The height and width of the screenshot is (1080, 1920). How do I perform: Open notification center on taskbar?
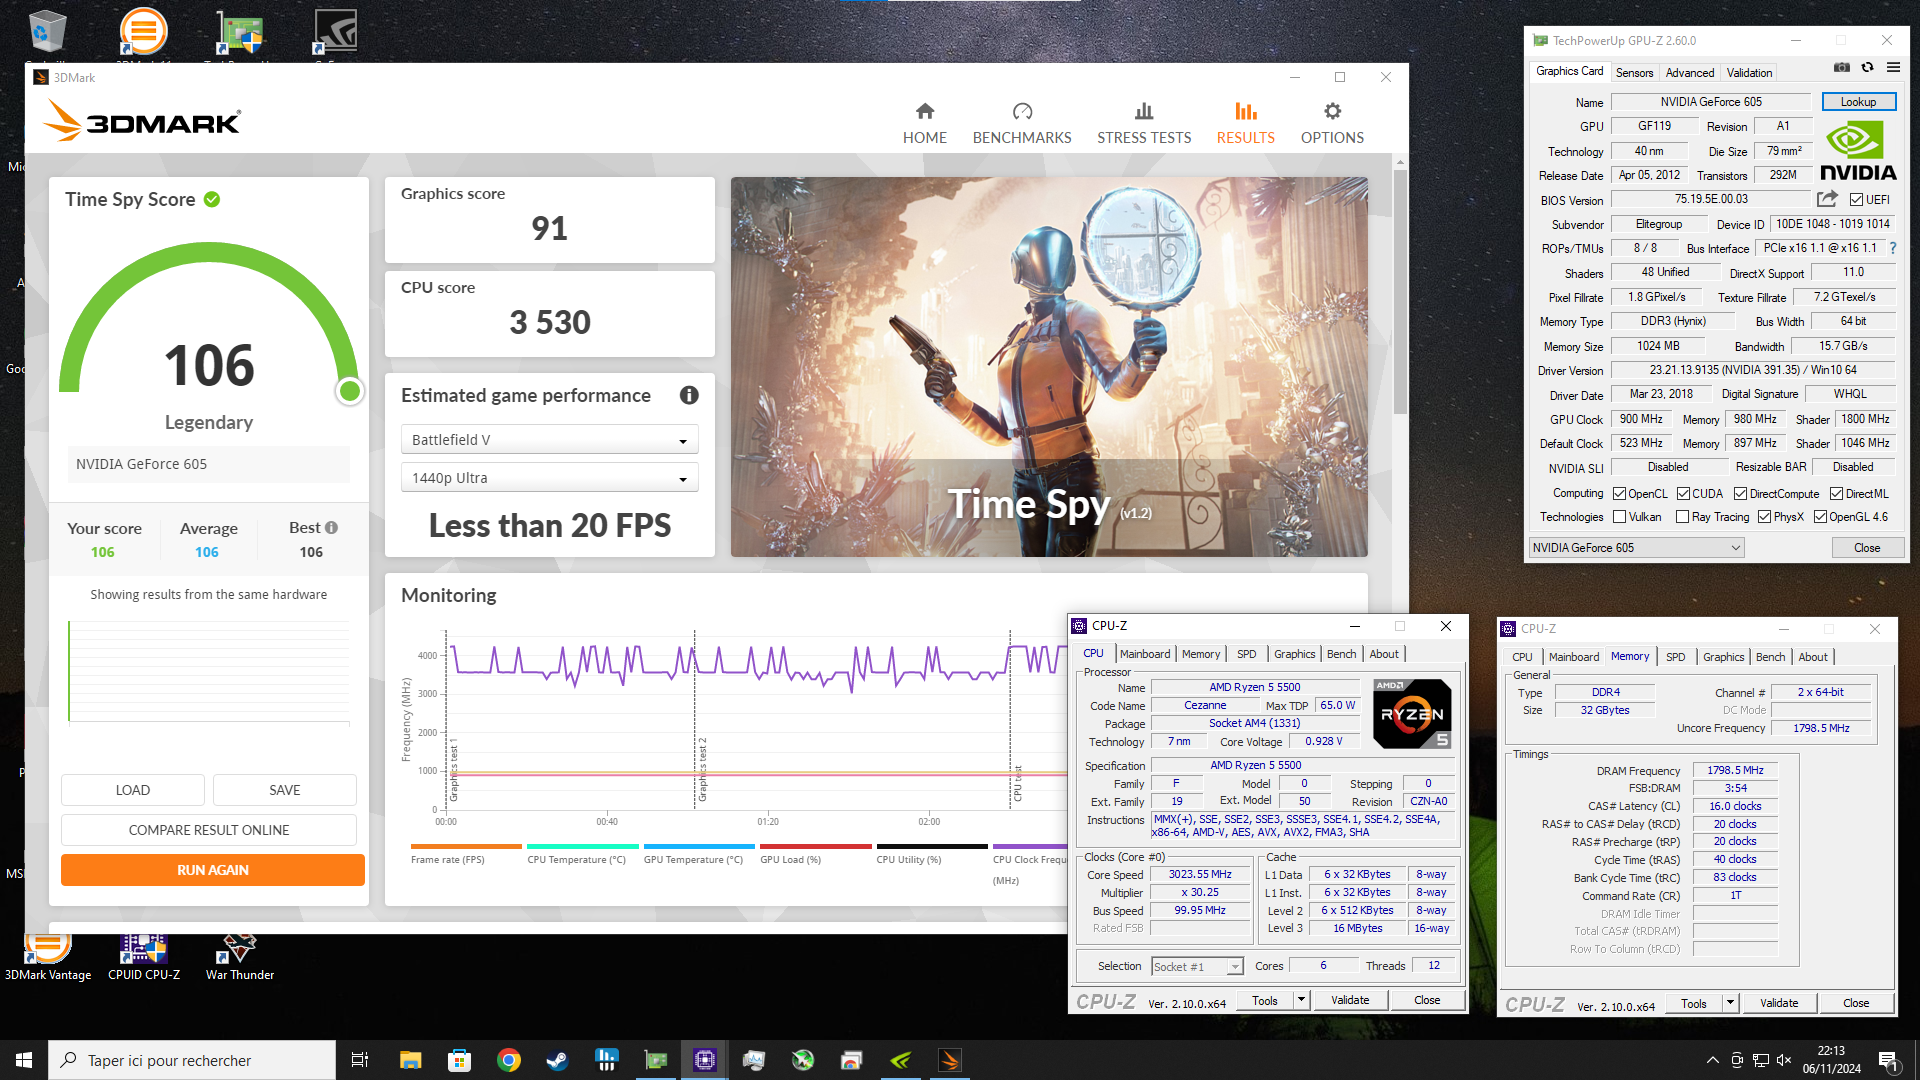pyautogui.click(x=1889, y=1060)
